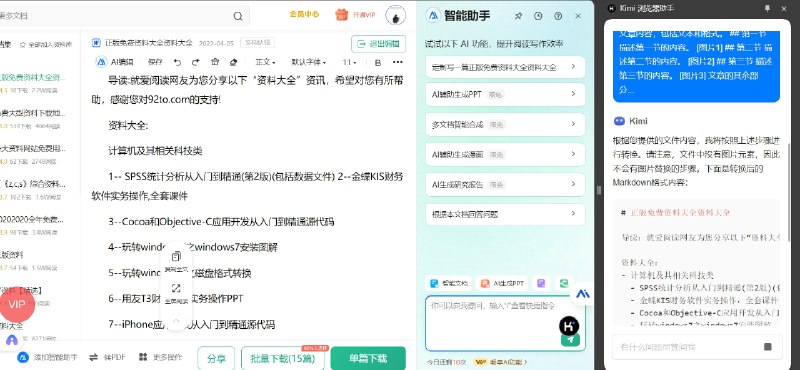Image resolution: width=800 pixels, height=370 pixels.
Task: Expand the AI辅助生成漫画 option
Action: coord(505,154)
